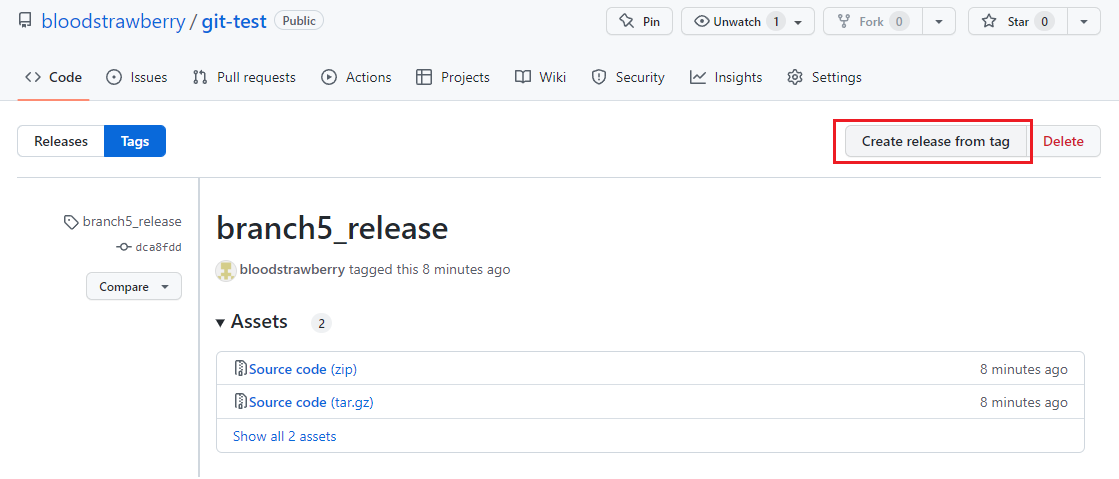This screenshot has width=1119, height=479.
Task: Open the Issues tab
Action: click(136, 77)
